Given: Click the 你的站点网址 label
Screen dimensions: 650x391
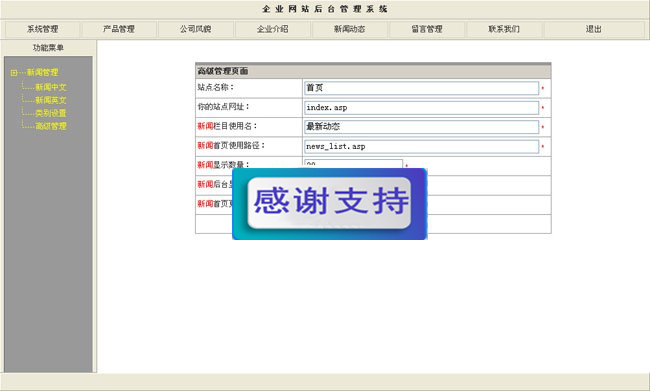Looking at the screenshot, I should (223, 107).
